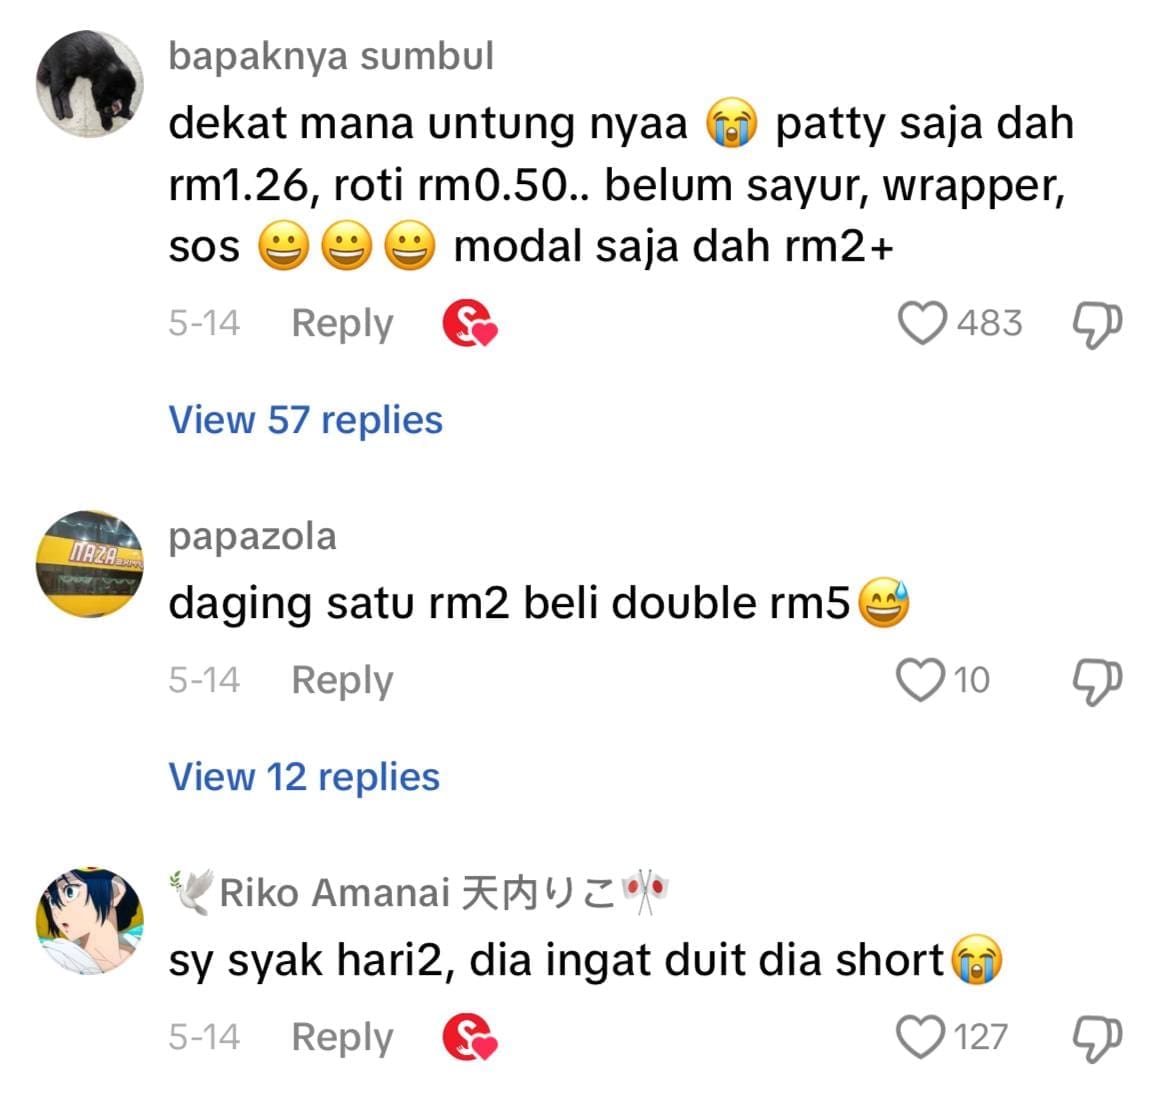This screenshot has height=1100, width=1166.
Task: Open papazola username profile
Action: click(x=252, y=537)
